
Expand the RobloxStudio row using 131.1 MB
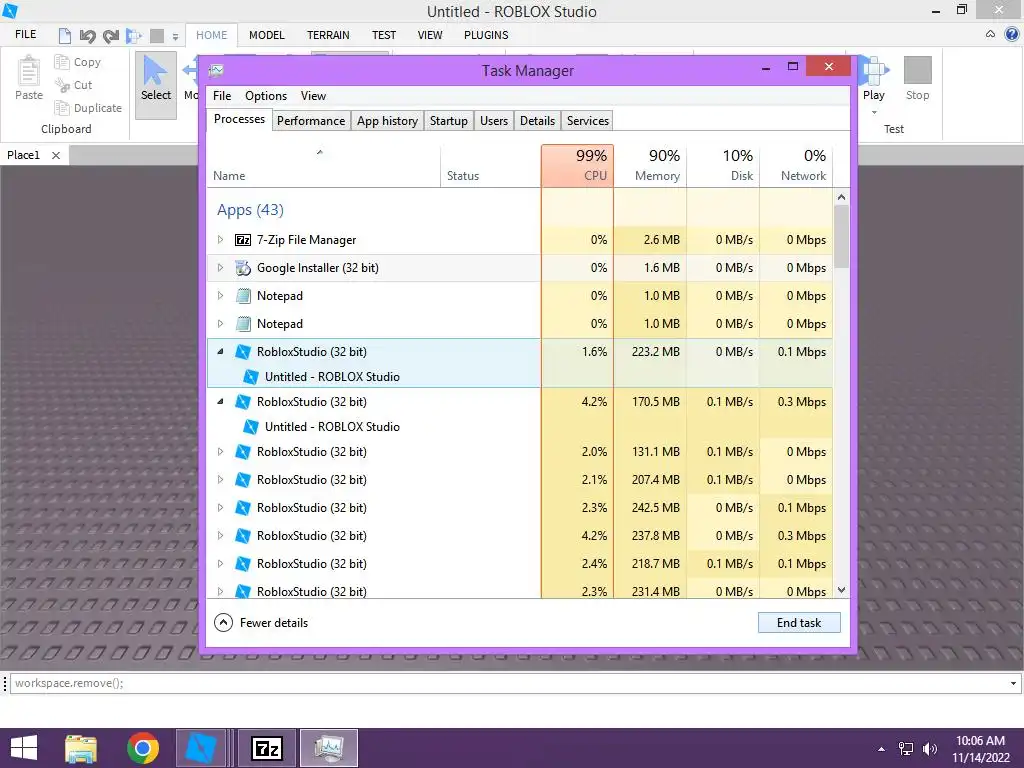[220, 452]
